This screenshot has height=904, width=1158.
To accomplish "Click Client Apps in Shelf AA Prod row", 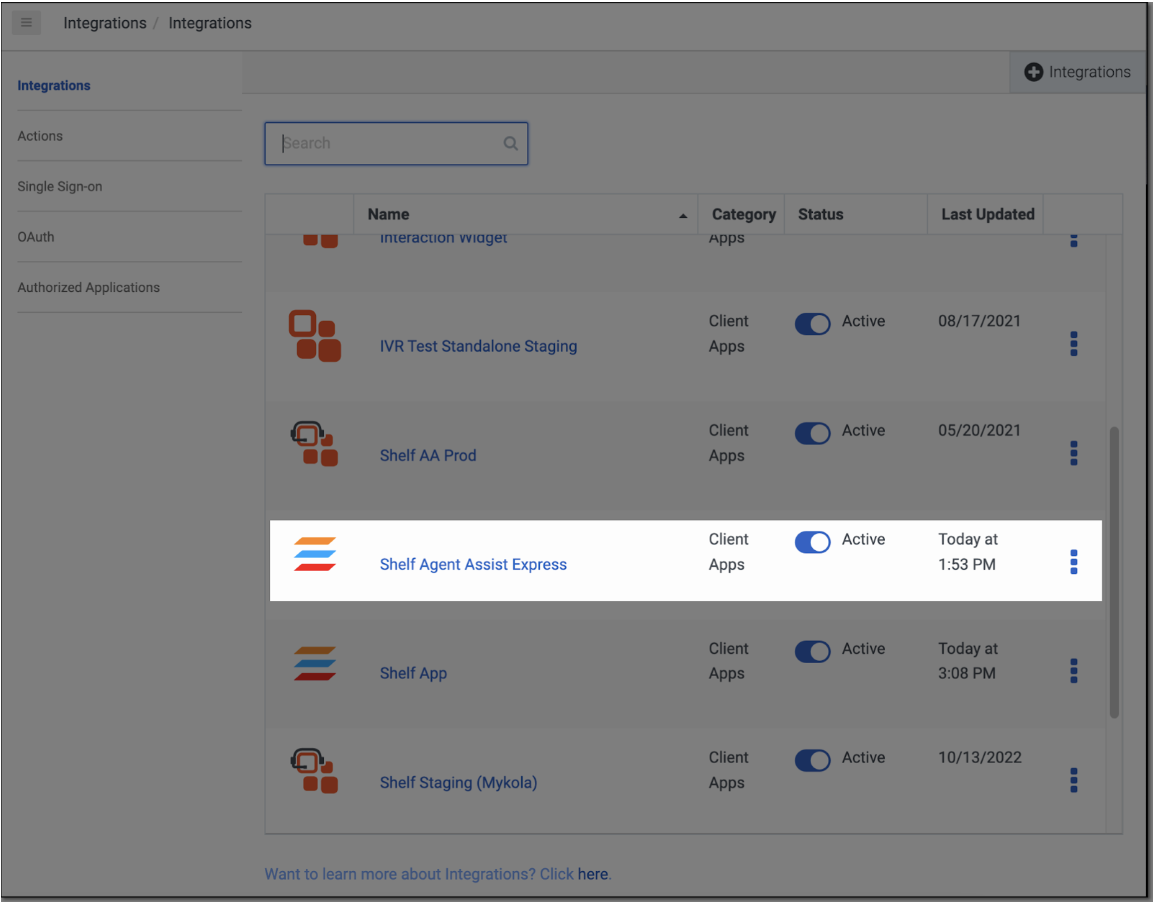I will [x=728, y=443].
